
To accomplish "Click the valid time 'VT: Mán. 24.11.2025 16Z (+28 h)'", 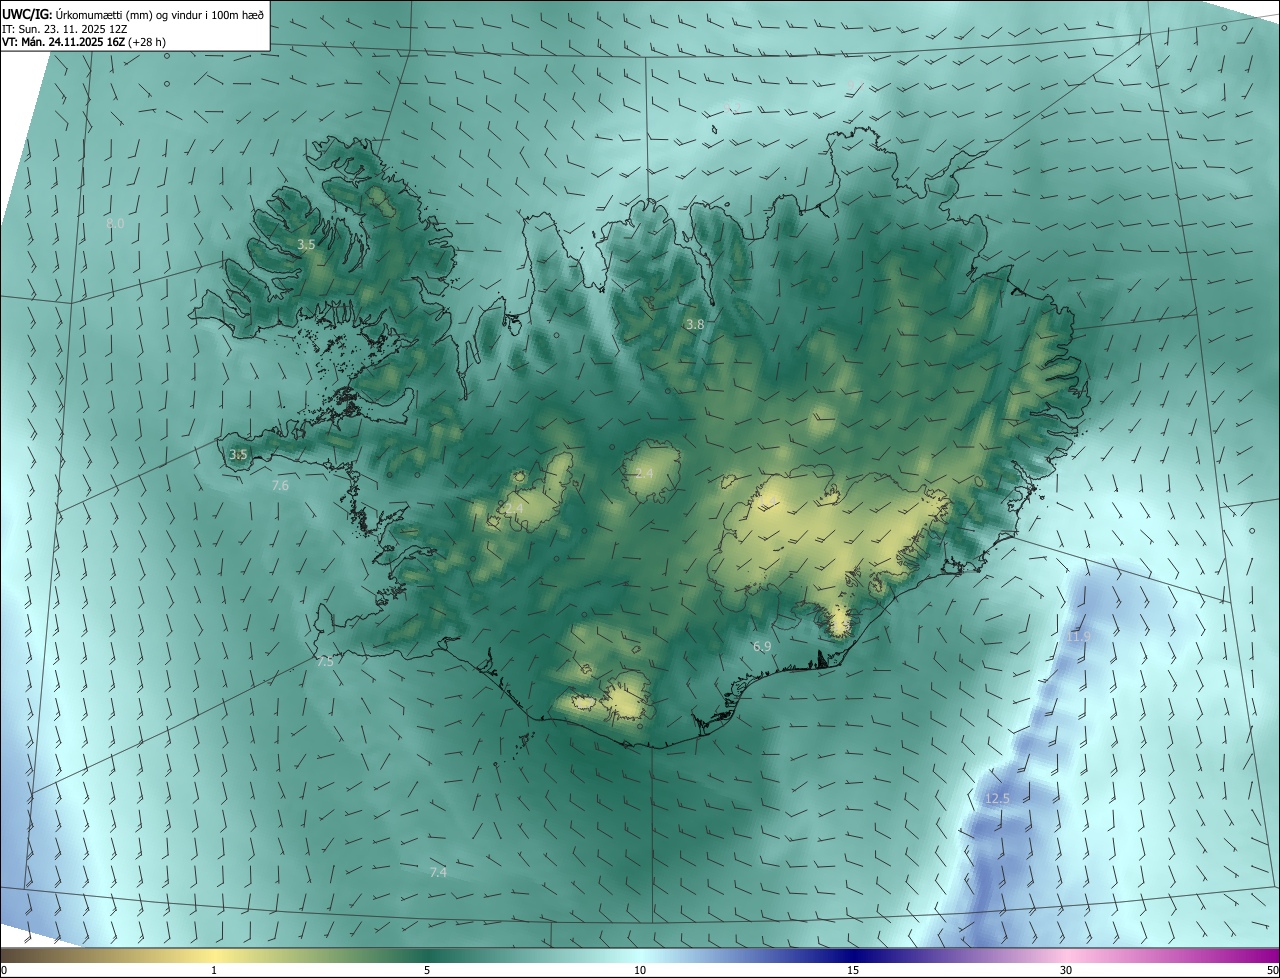I will [x=84, y=42].
